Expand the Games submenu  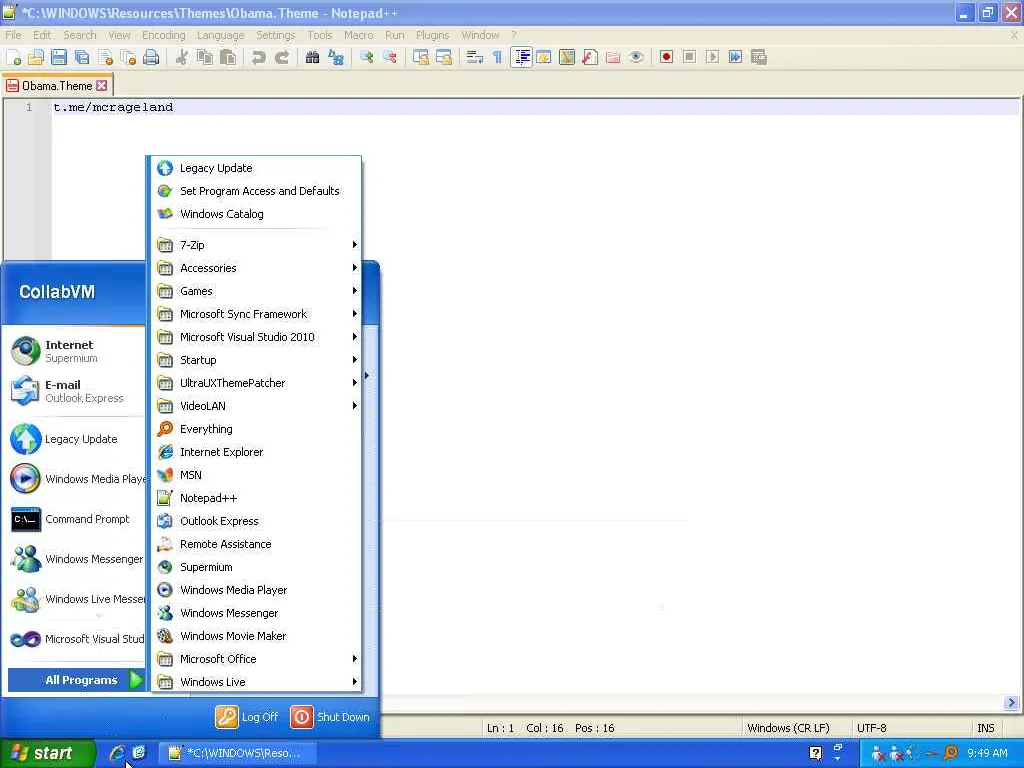click(x=256, y=291)
